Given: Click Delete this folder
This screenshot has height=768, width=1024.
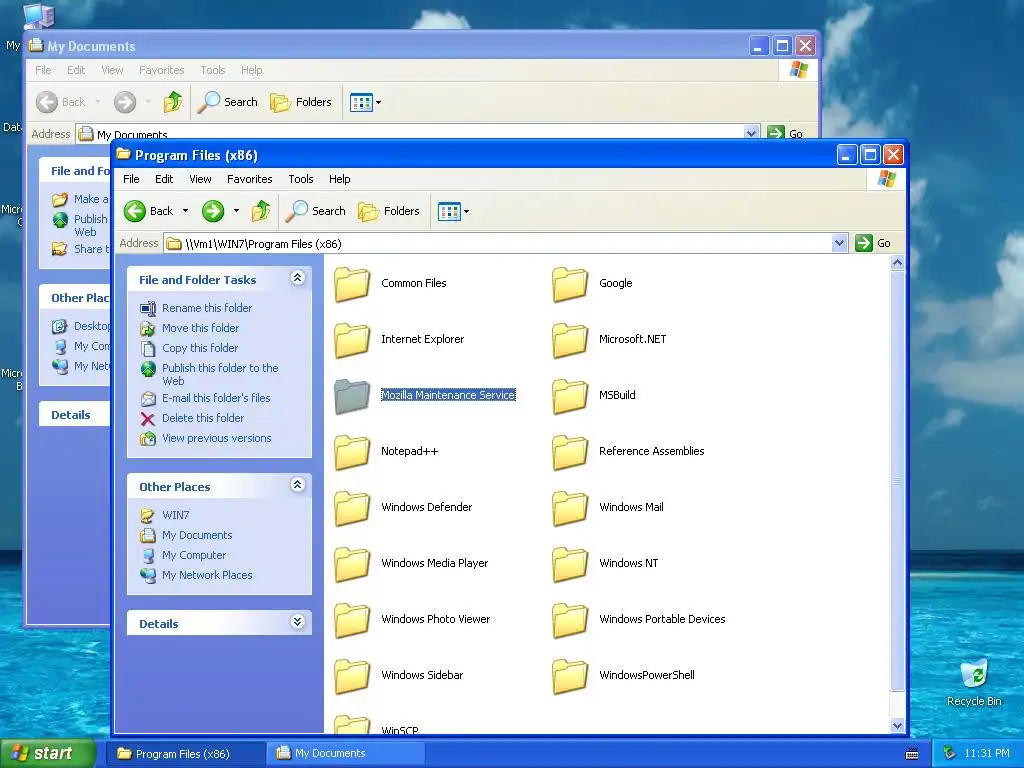Looking at the screenshot, I should (203, 418).
